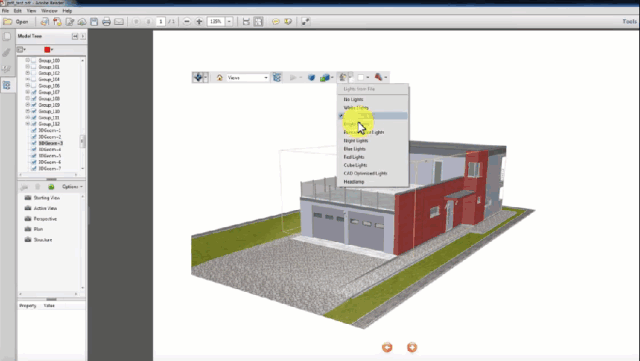Open the zoom percentage dropdown arrow
Image resolution: width=640 pixels, height=361 pixels.
pyautogui.click(x=229, y=22)
